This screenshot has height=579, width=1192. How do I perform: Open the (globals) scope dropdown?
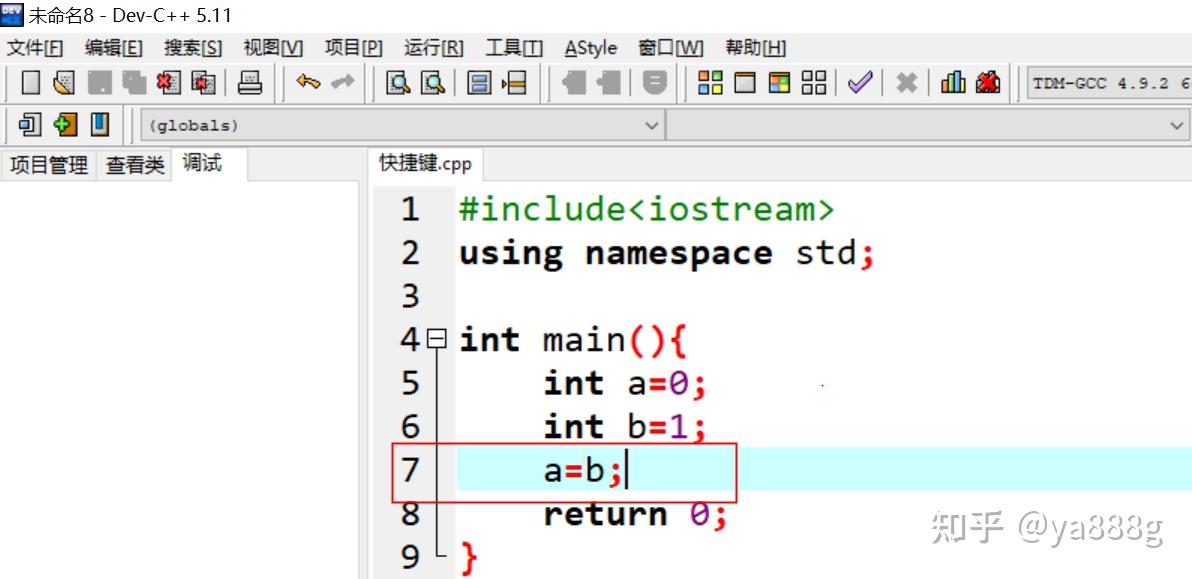click(x=402, y=125)
